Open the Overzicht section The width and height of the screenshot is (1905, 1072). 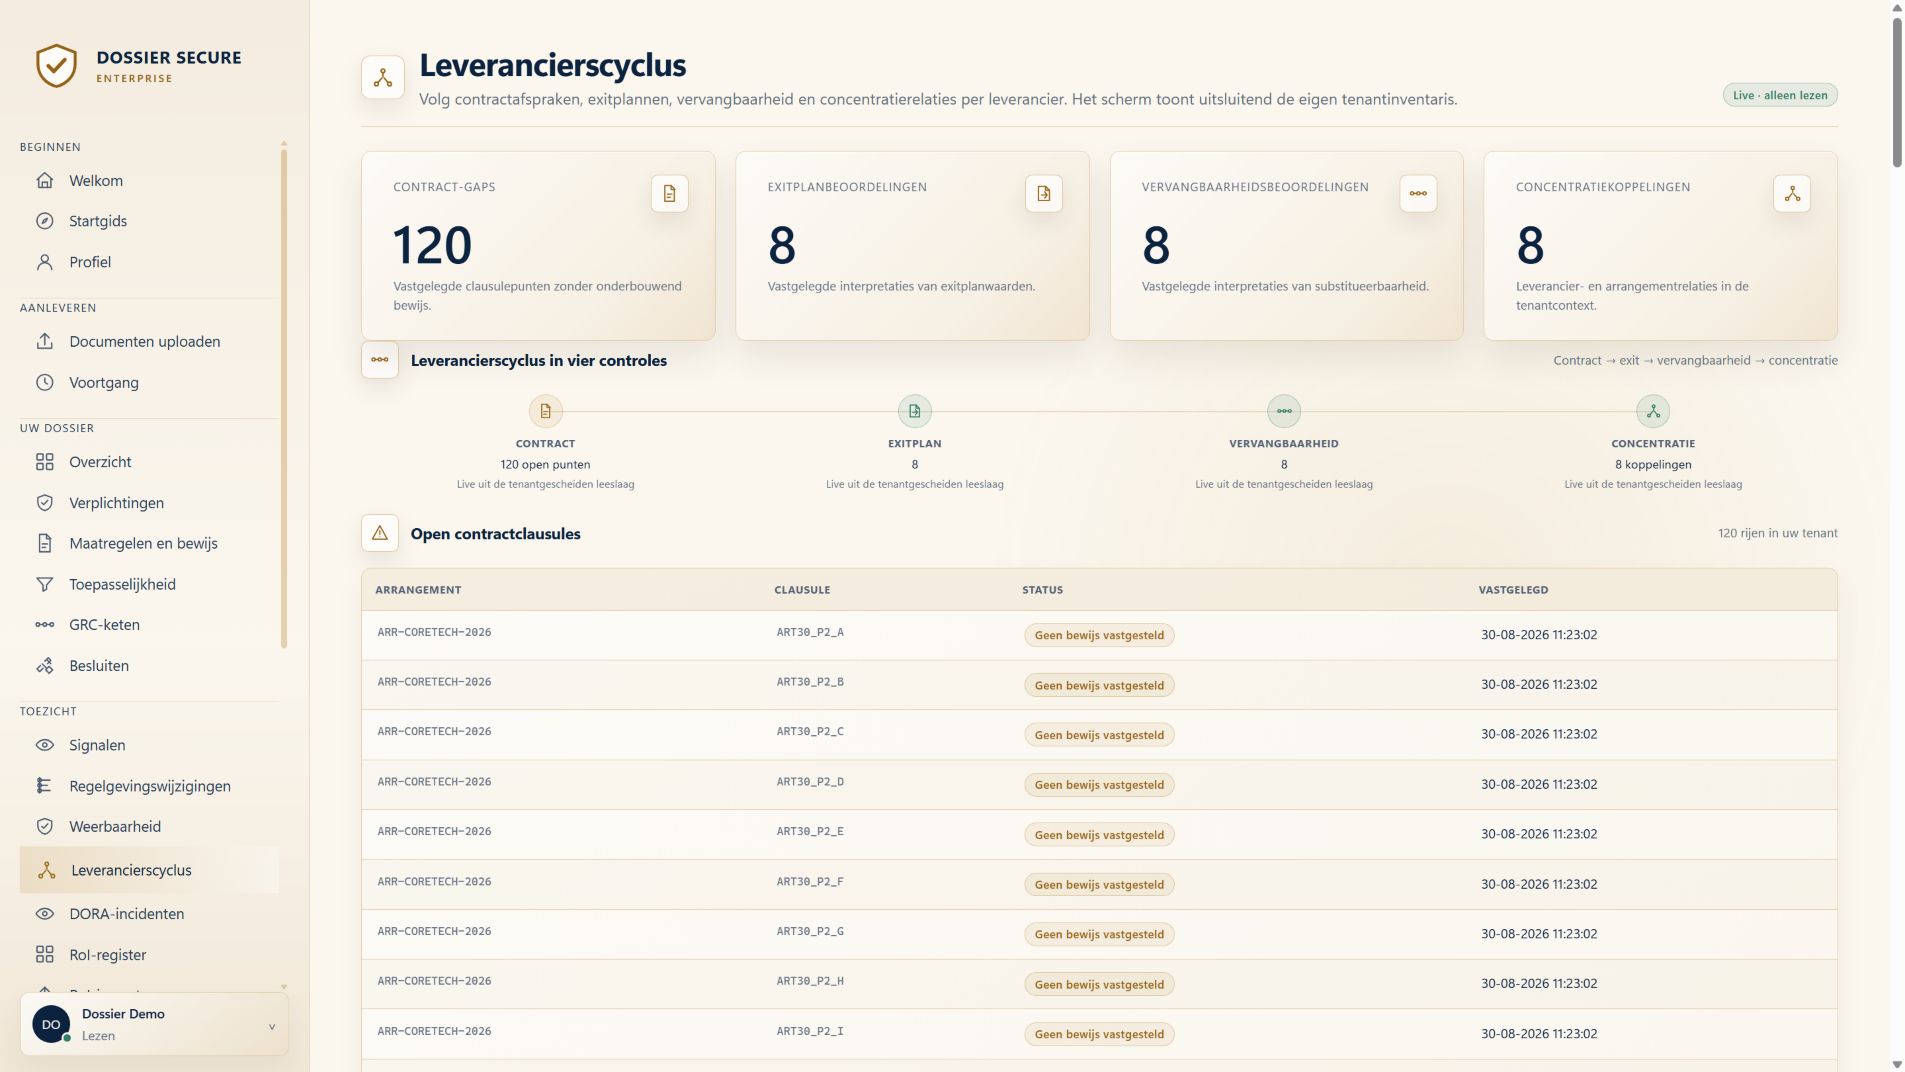pyautogui.click(x=150, y=462)
